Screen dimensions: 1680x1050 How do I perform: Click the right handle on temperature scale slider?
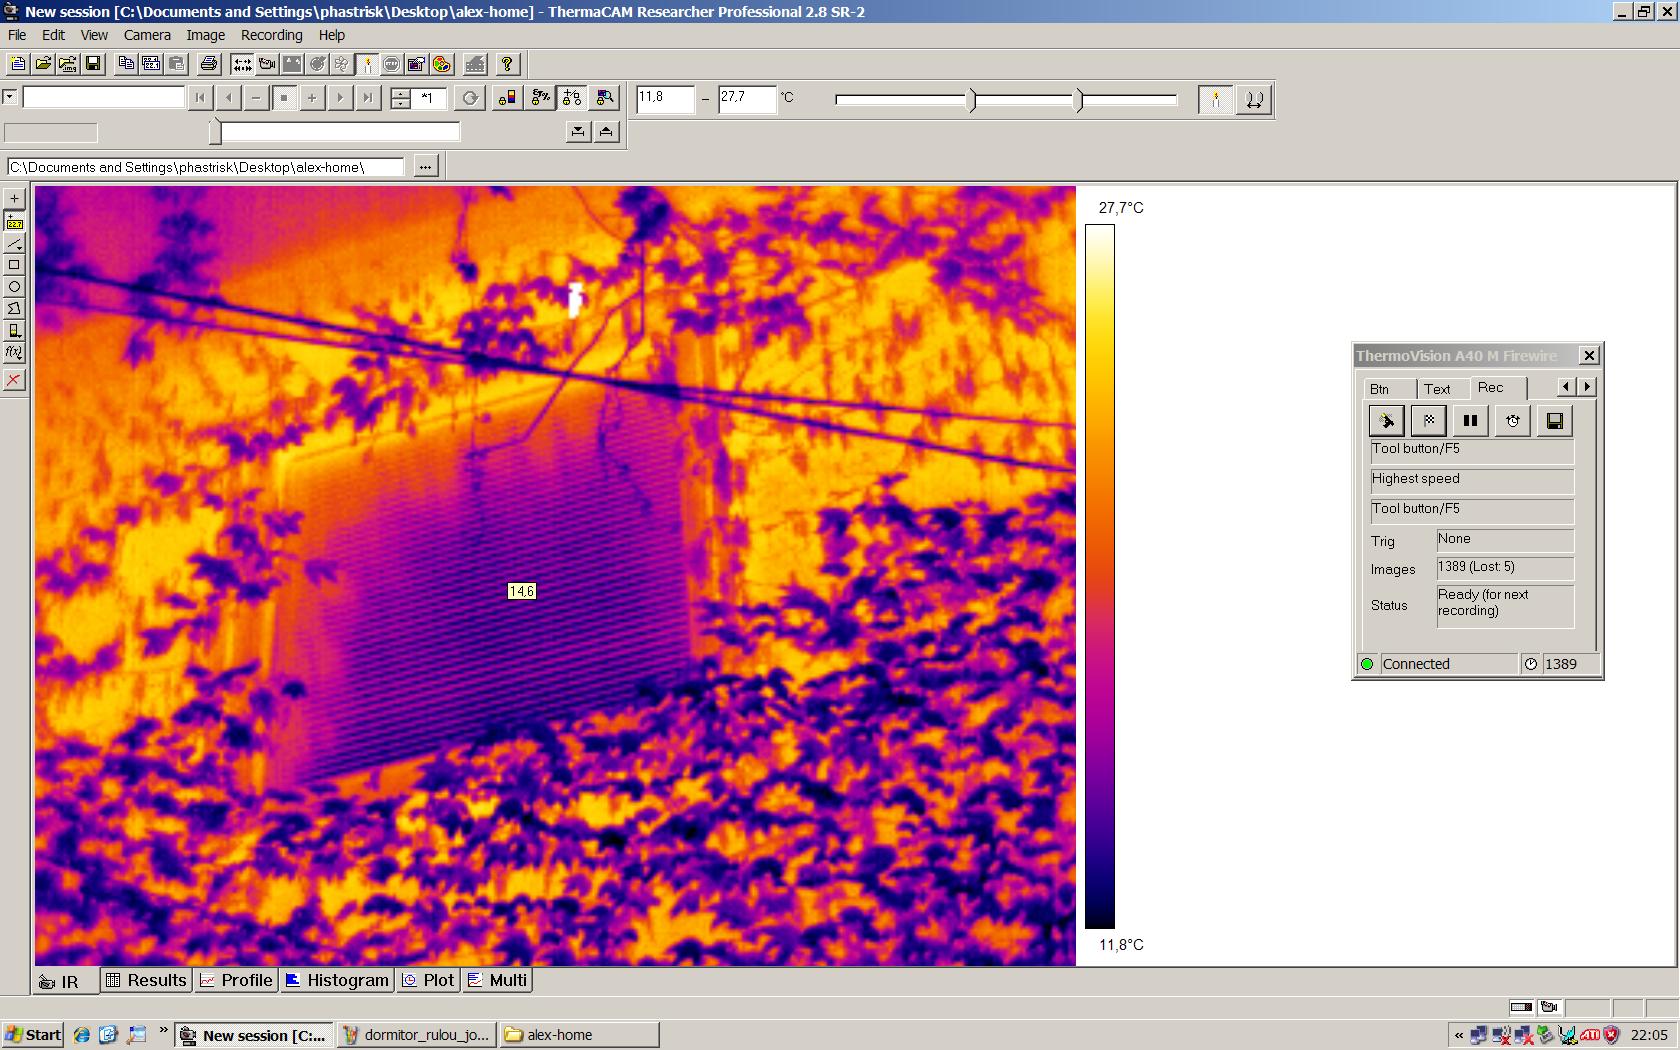pos(1079,100)
